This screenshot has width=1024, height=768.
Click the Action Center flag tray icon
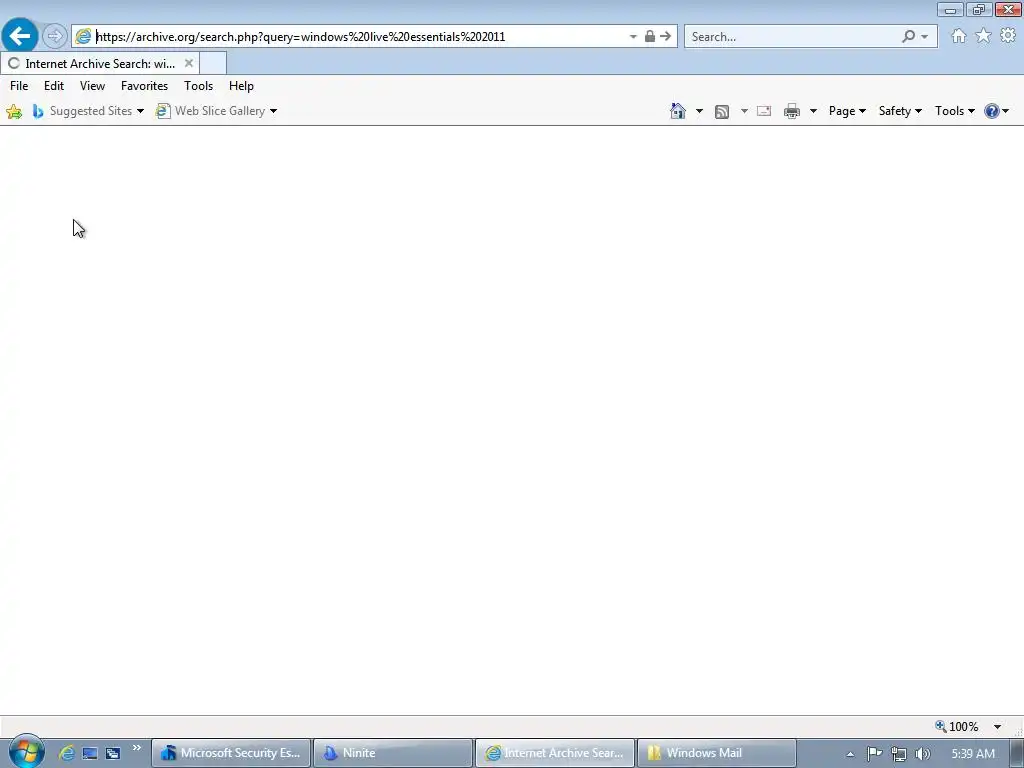pyautogui.click(x=874, y=754)
